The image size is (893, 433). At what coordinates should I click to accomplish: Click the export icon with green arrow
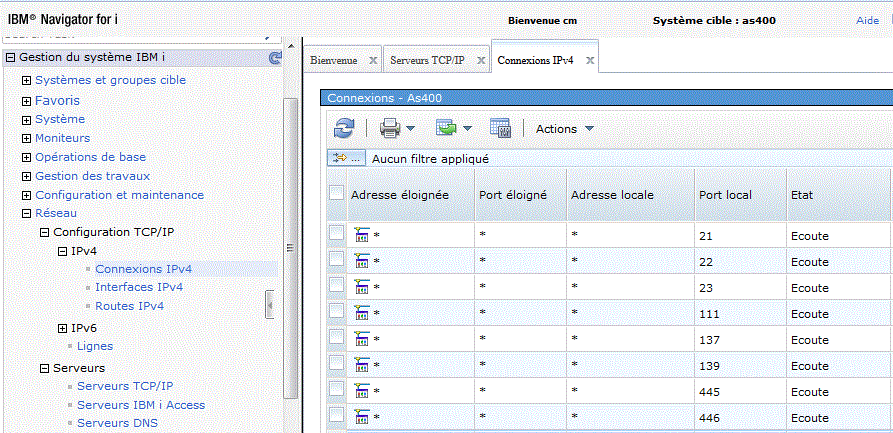446,128
